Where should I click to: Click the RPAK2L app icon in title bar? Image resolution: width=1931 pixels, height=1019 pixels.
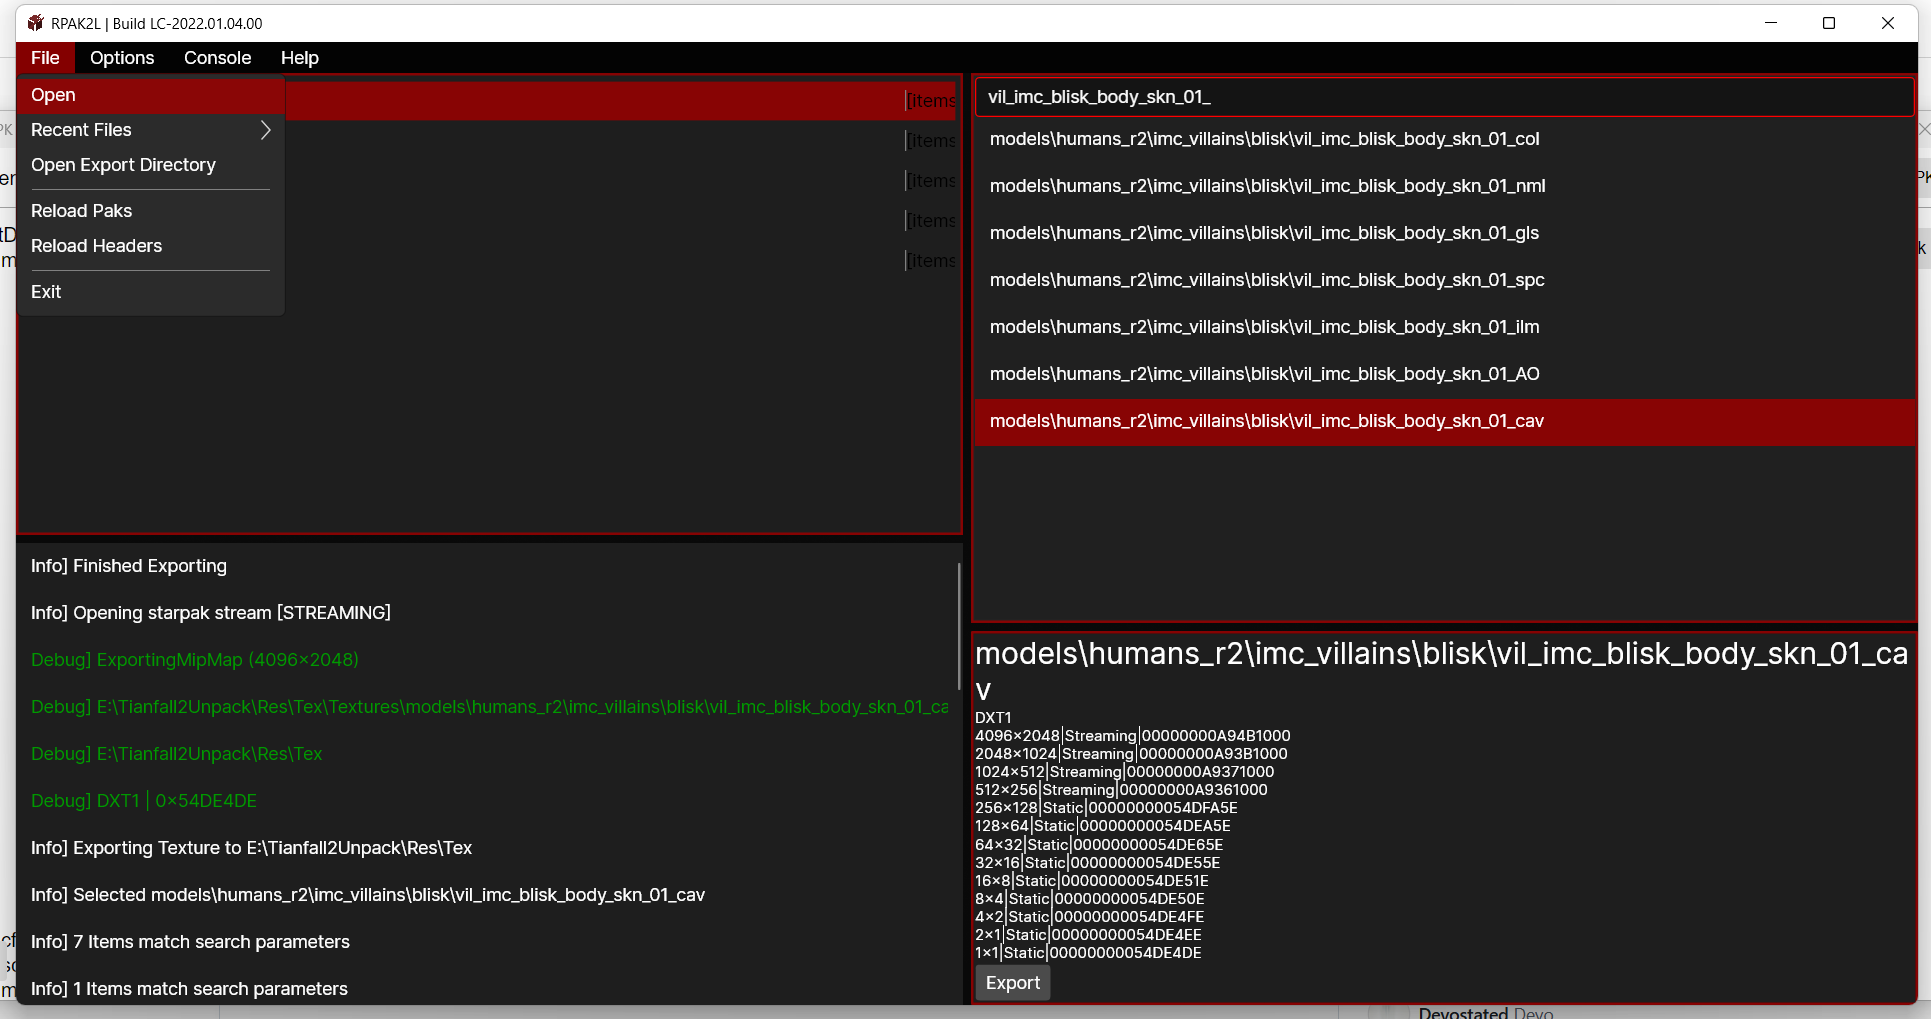click(36, 23)
